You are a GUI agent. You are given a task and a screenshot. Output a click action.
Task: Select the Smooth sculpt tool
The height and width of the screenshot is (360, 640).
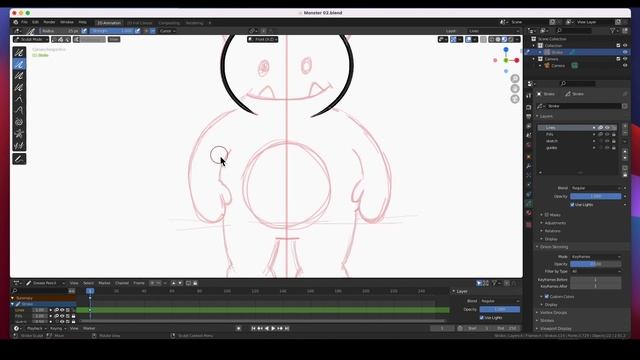pyautogui.click(x=19, y=53)
